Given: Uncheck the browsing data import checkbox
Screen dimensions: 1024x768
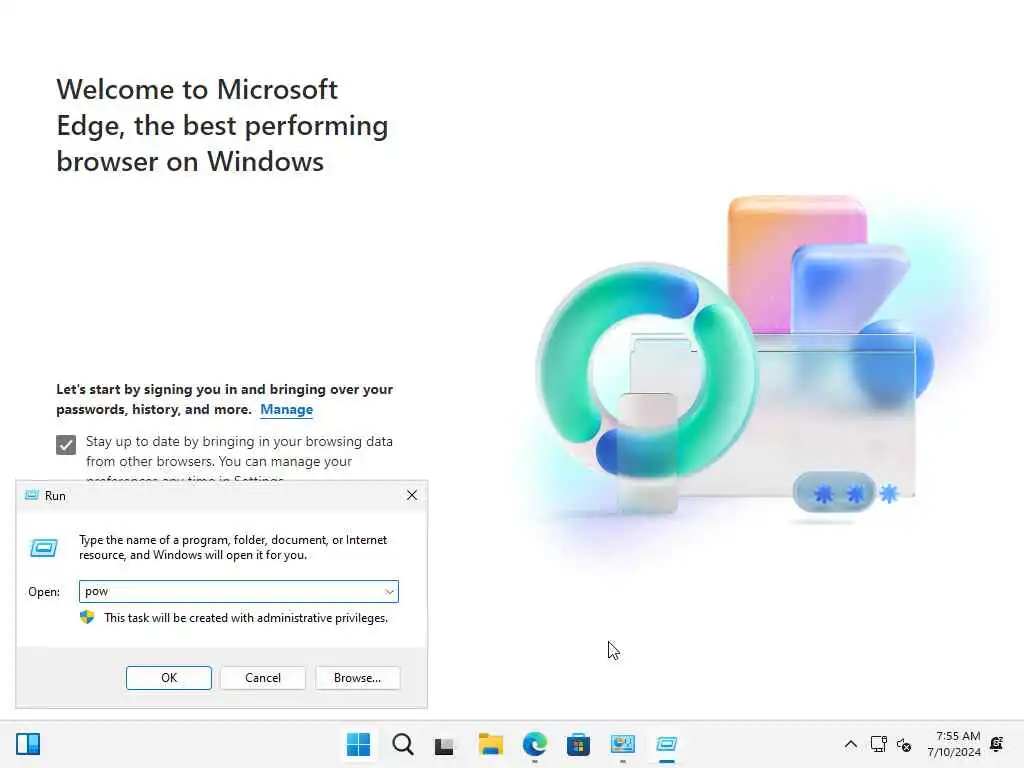Looking at the screenshot, I should click(x=66, y=445).
